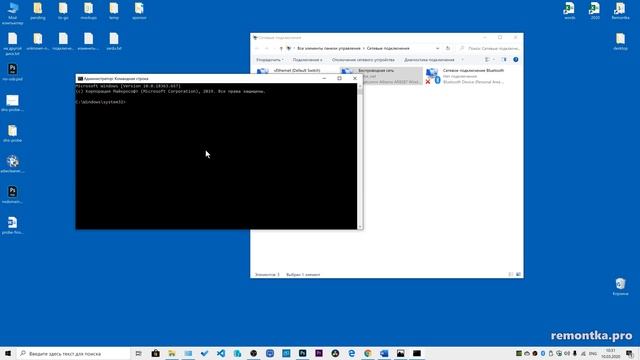This screenshot has height=360, width=640.
Task: Open Bluetooth tray icon
Action: tap(543, 353)
